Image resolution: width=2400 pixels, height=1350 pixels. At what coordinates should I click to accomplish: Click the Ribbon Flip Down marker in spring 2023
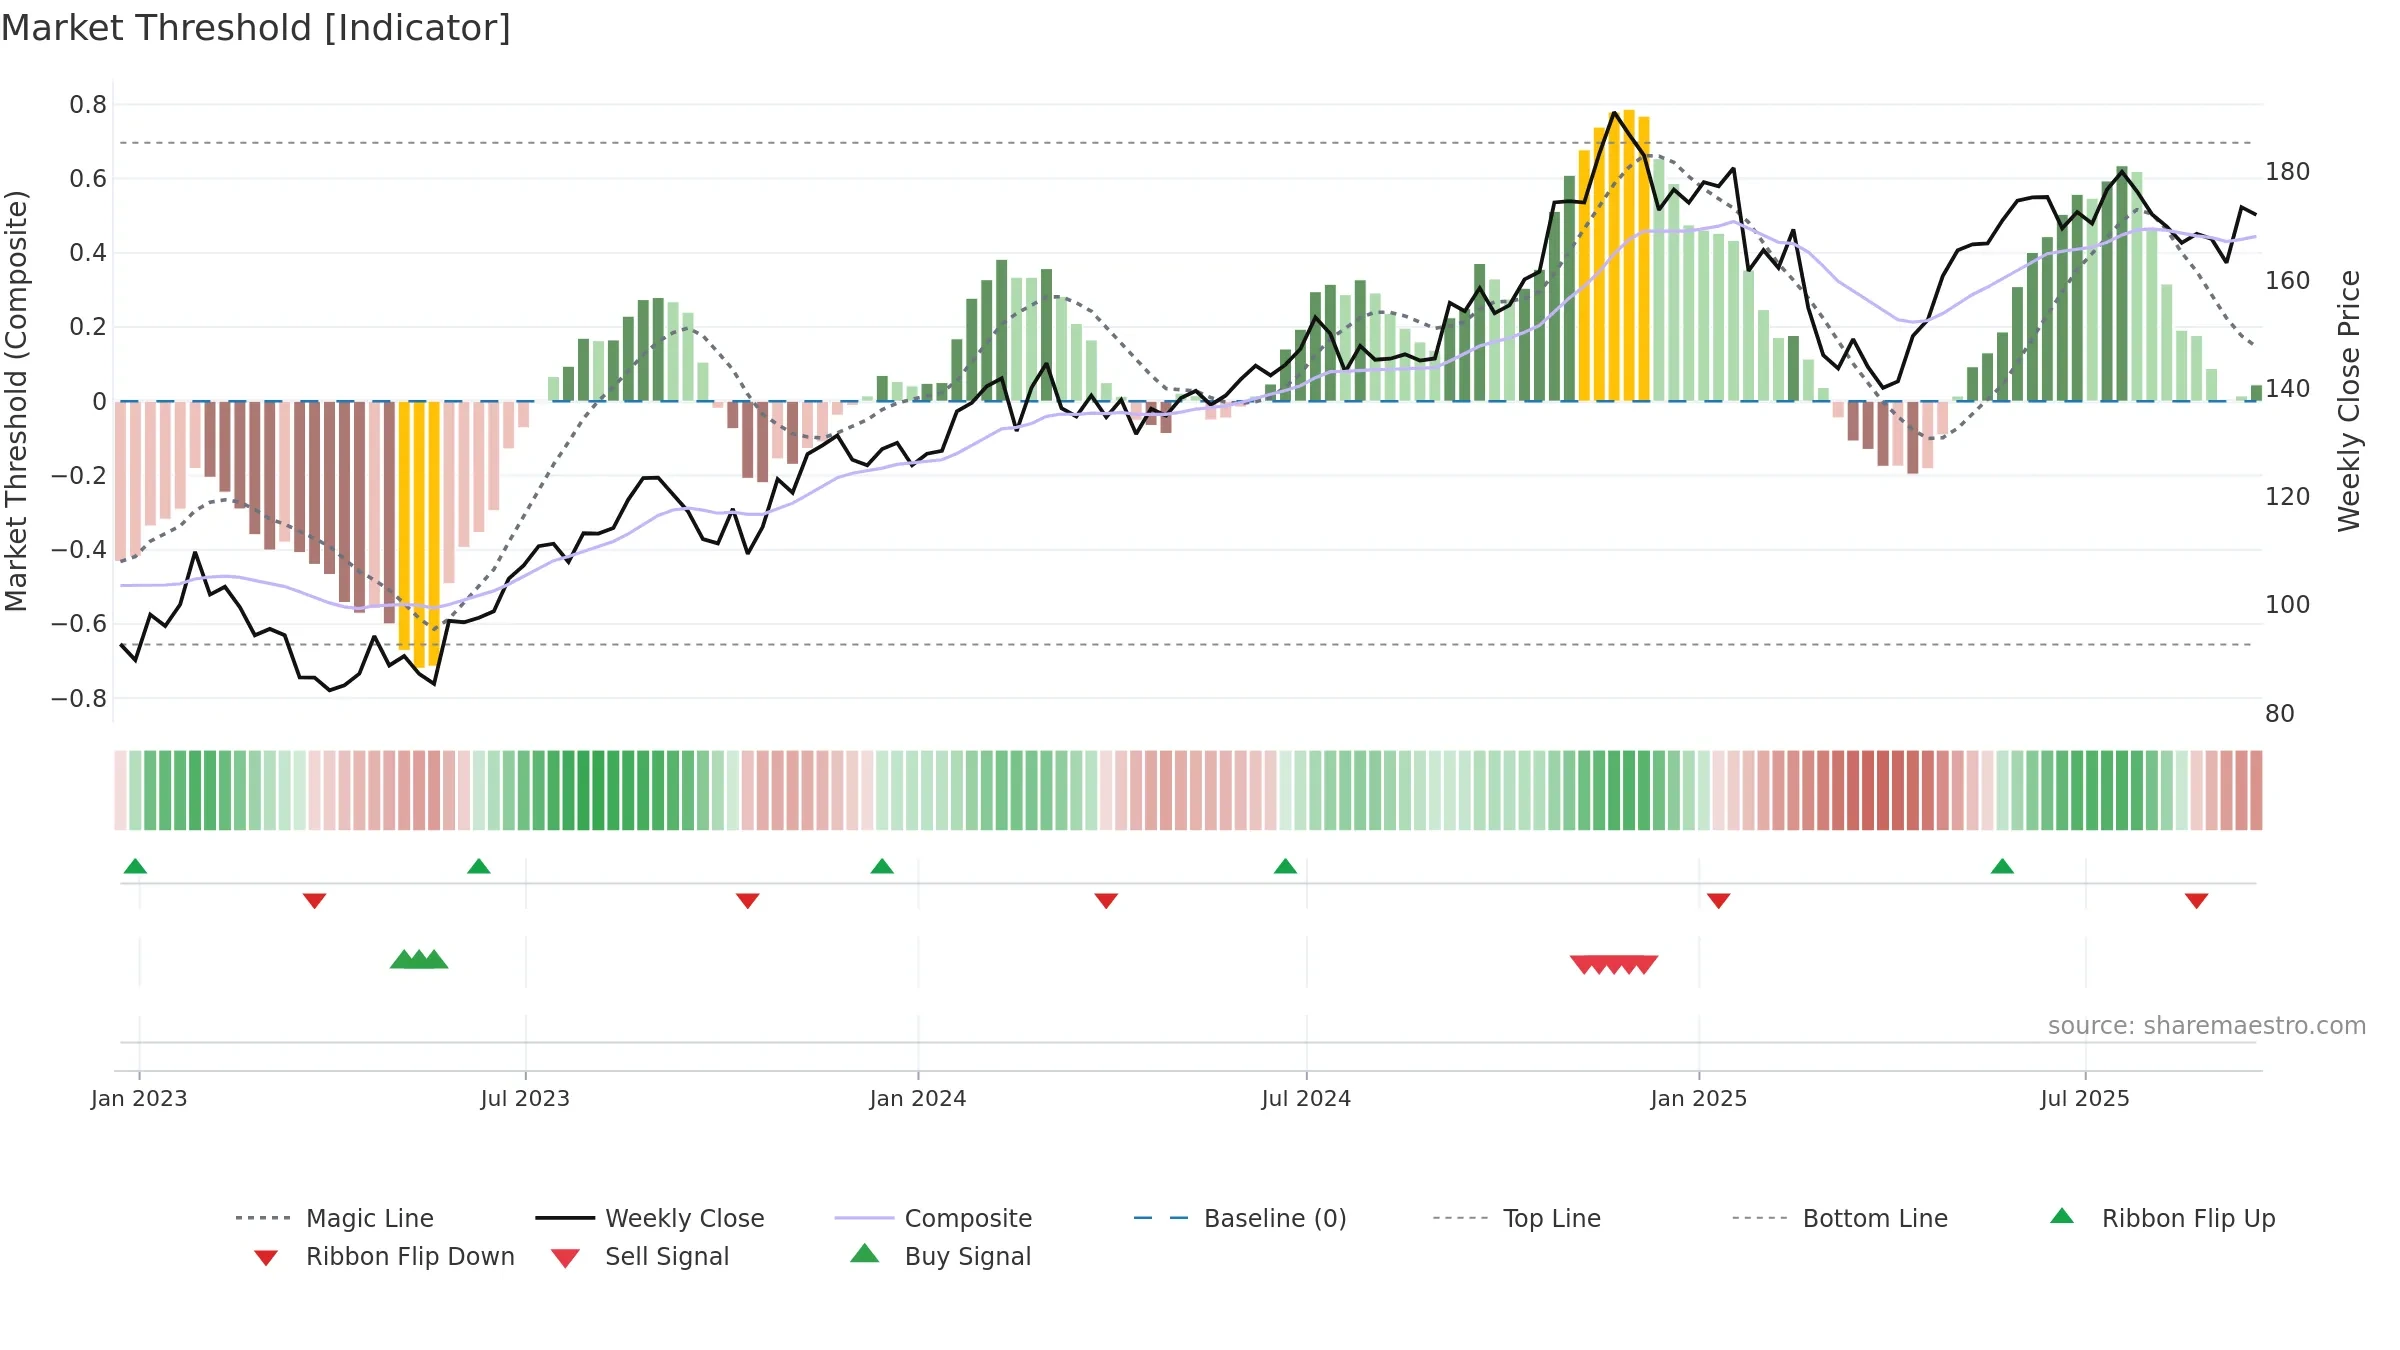click(x=314, y=901)
